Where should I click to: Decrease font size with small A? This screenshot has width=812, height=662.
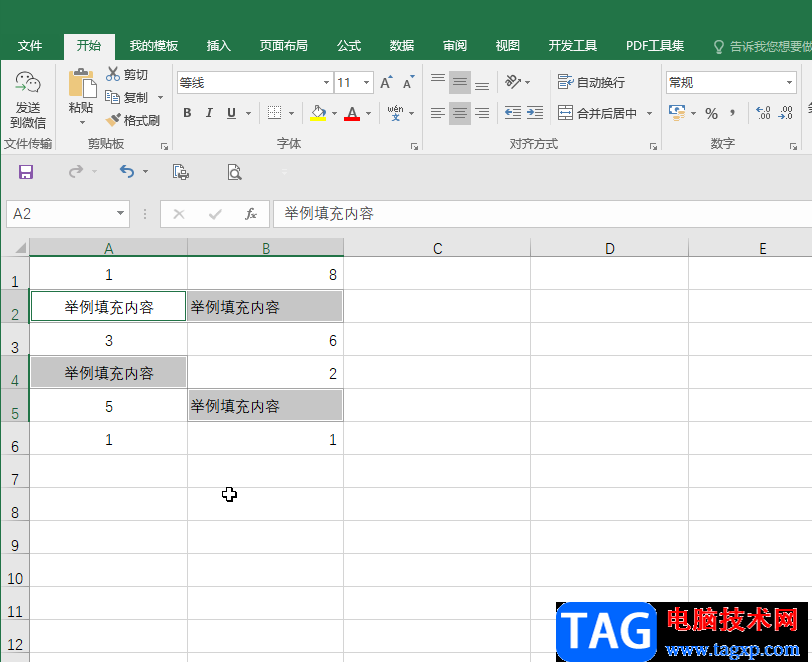click(408, 82)
